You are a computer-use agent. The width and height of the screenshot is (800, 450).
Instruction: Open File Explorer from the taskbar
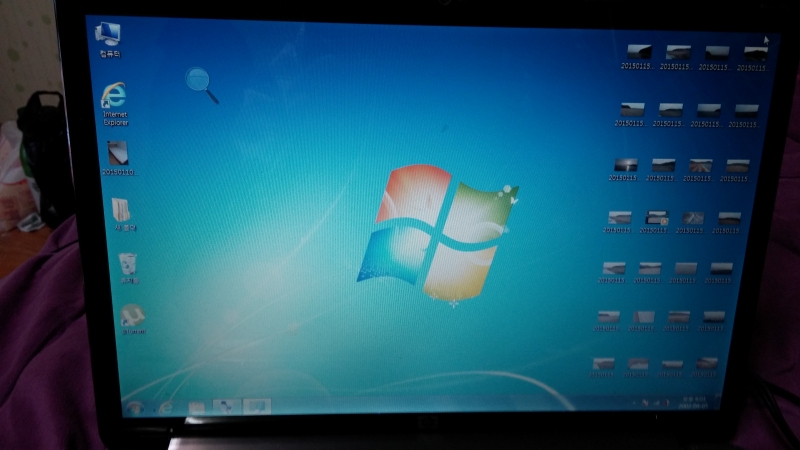(x=197, y=407)
